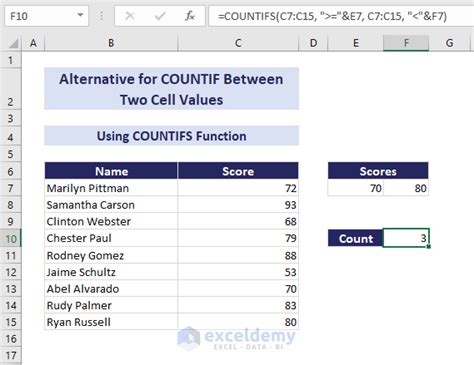This screenshot has height=365, width=474.
Task: Select row 5 header
Action: pos(11,154)
